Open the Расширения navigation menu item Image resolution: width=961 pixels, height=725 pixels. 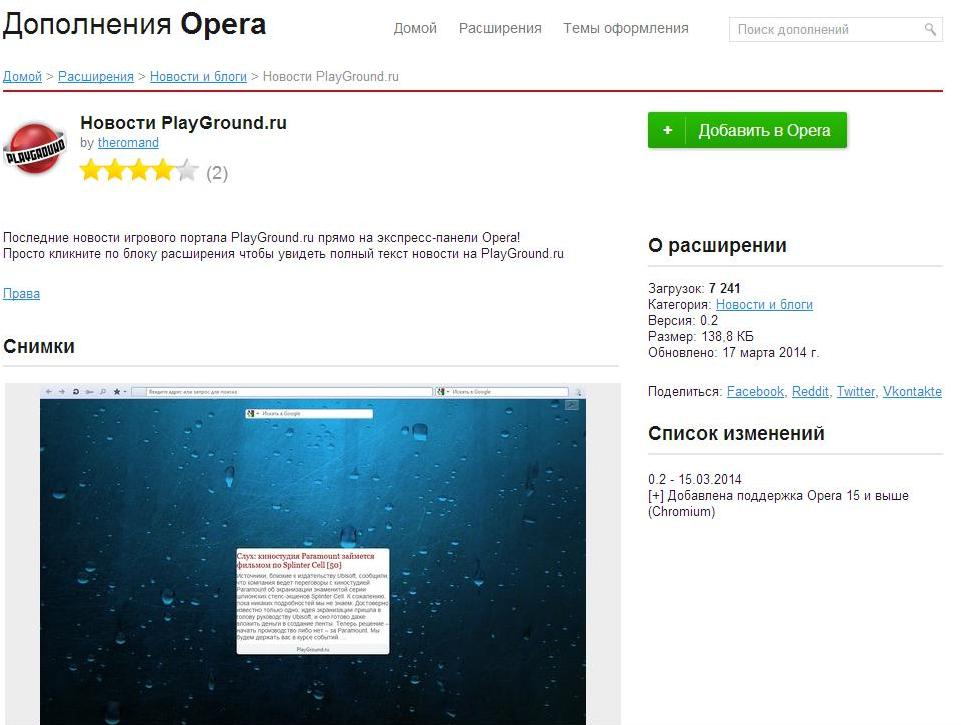(x=500, y=28)
